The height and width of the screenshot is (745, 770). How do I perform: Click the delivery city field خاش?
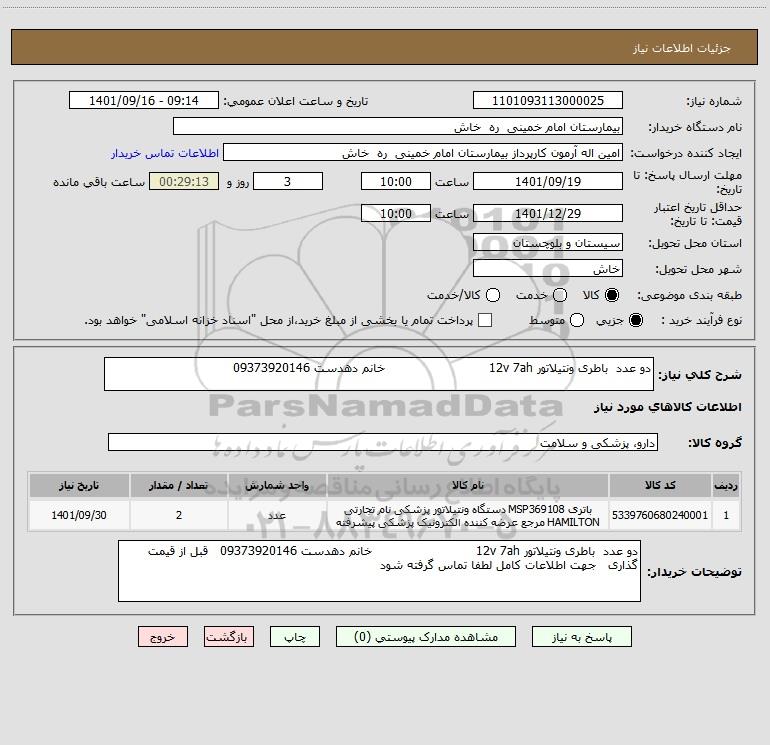pyautogui.click(x=548, y=269)
